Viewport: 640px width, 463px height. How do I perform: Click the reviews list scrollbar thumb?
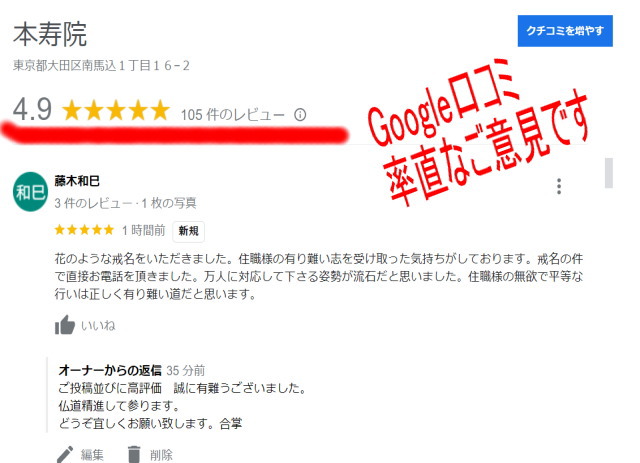point(609,173)
